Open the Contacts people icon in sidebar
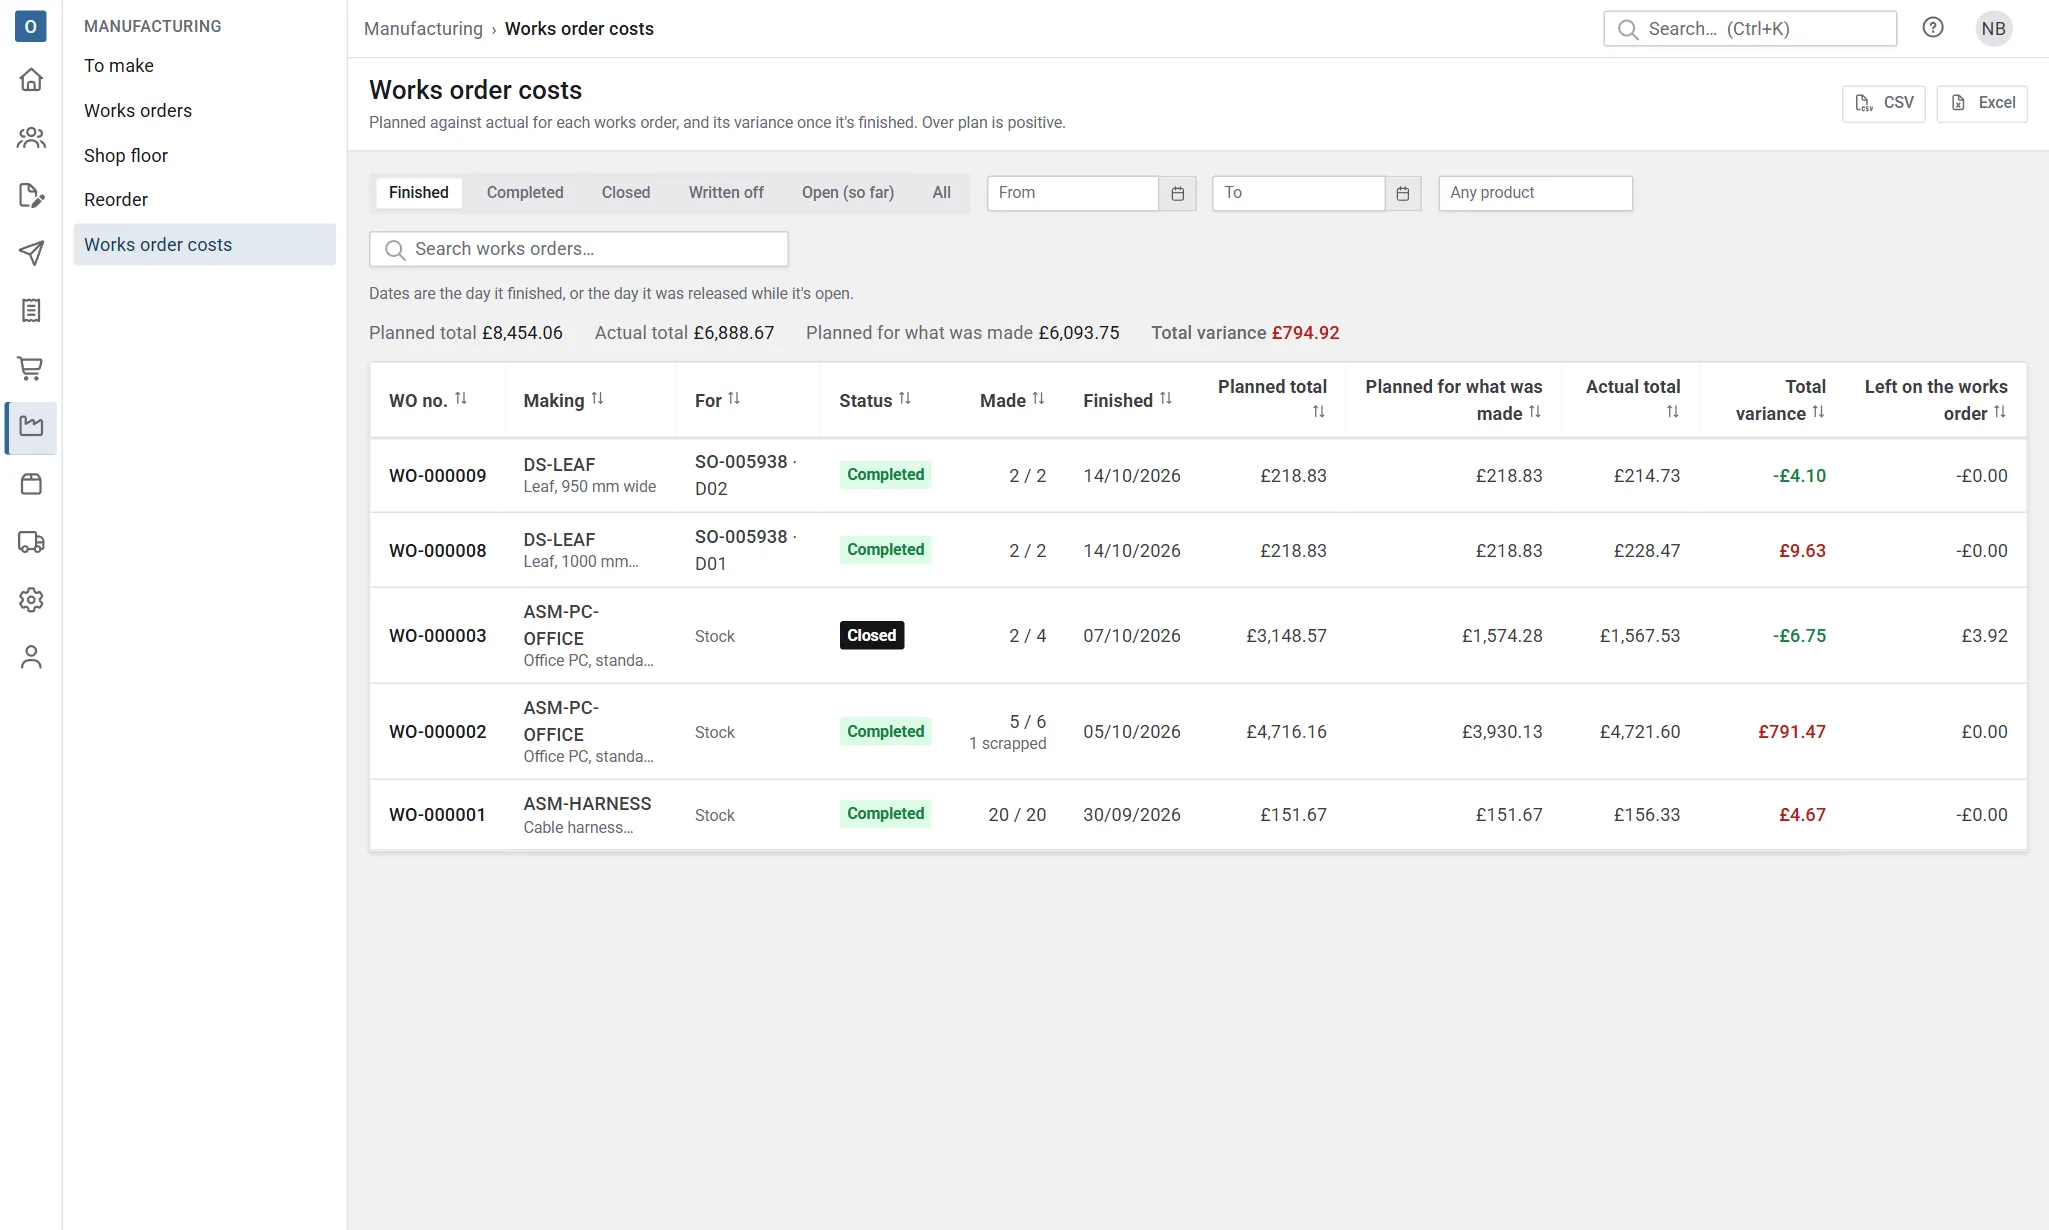 tap(31, 137)
